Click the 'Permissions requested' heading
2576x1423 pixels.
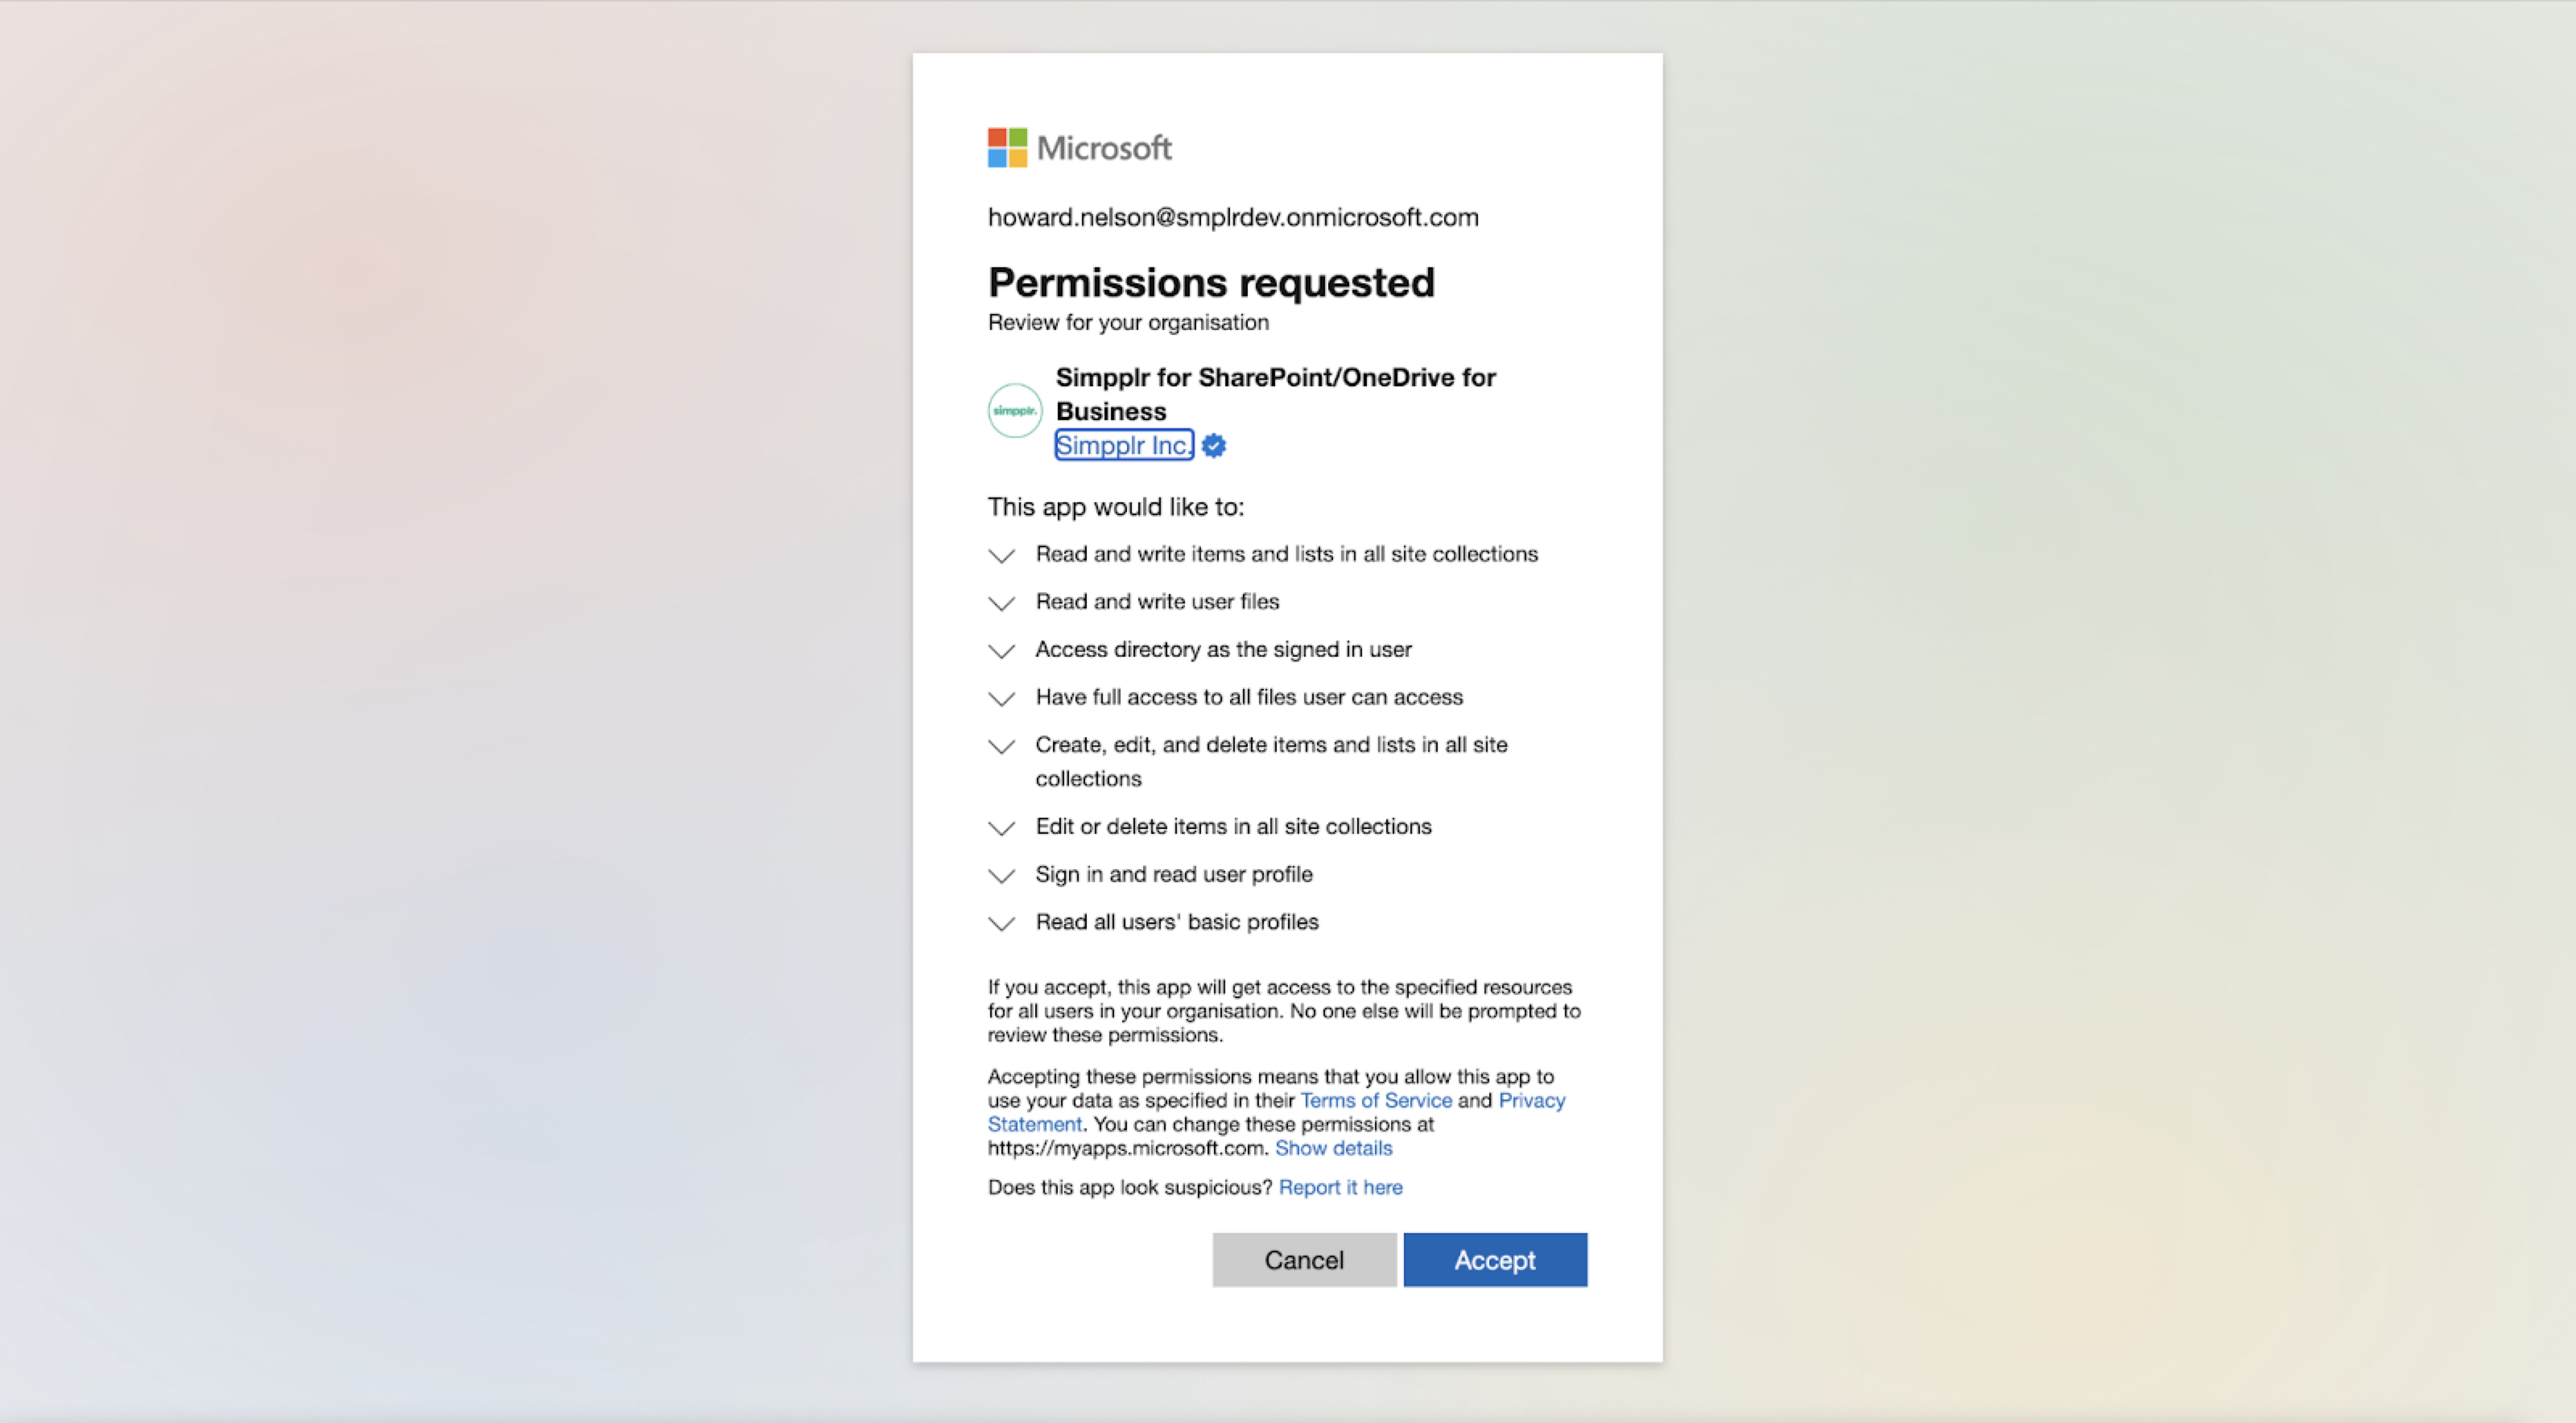(x=1211, y=283)
